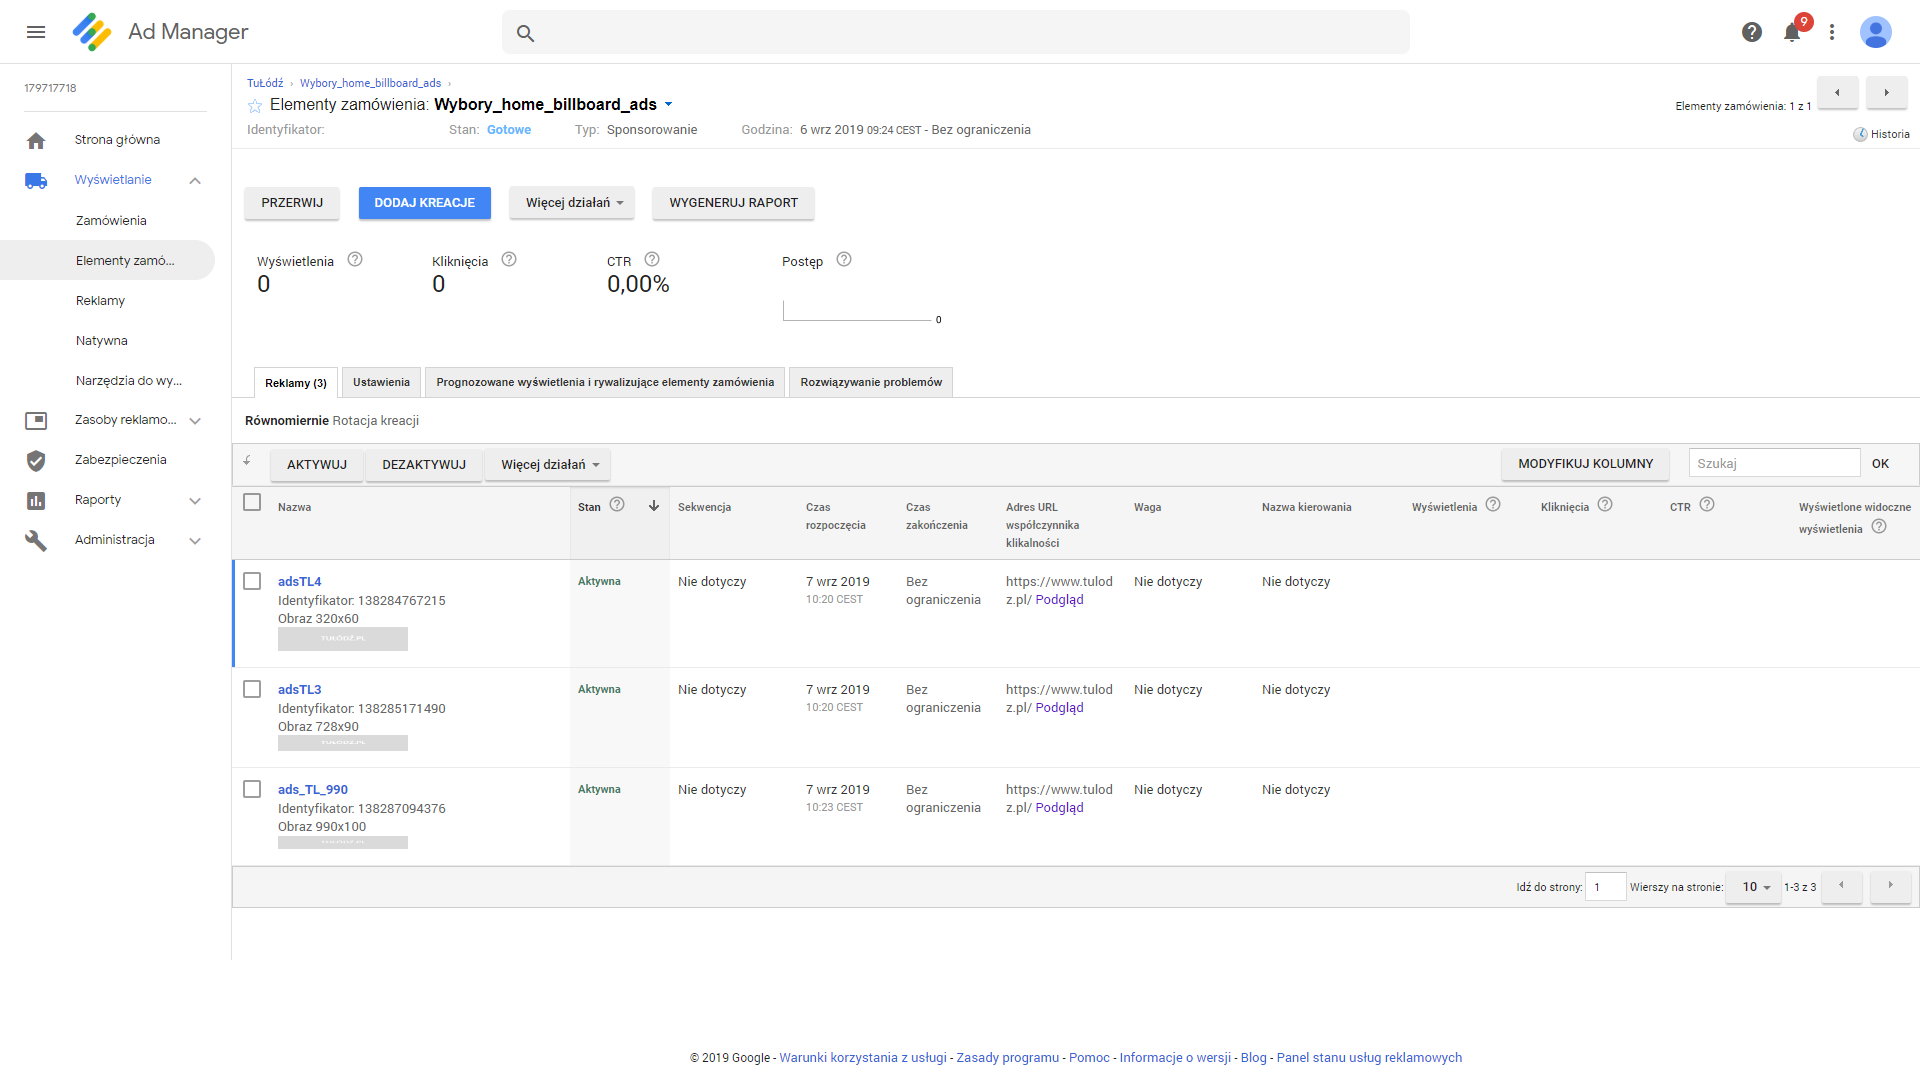
Task: Switch to the Ustawienia tab
Action: (381, 383)
